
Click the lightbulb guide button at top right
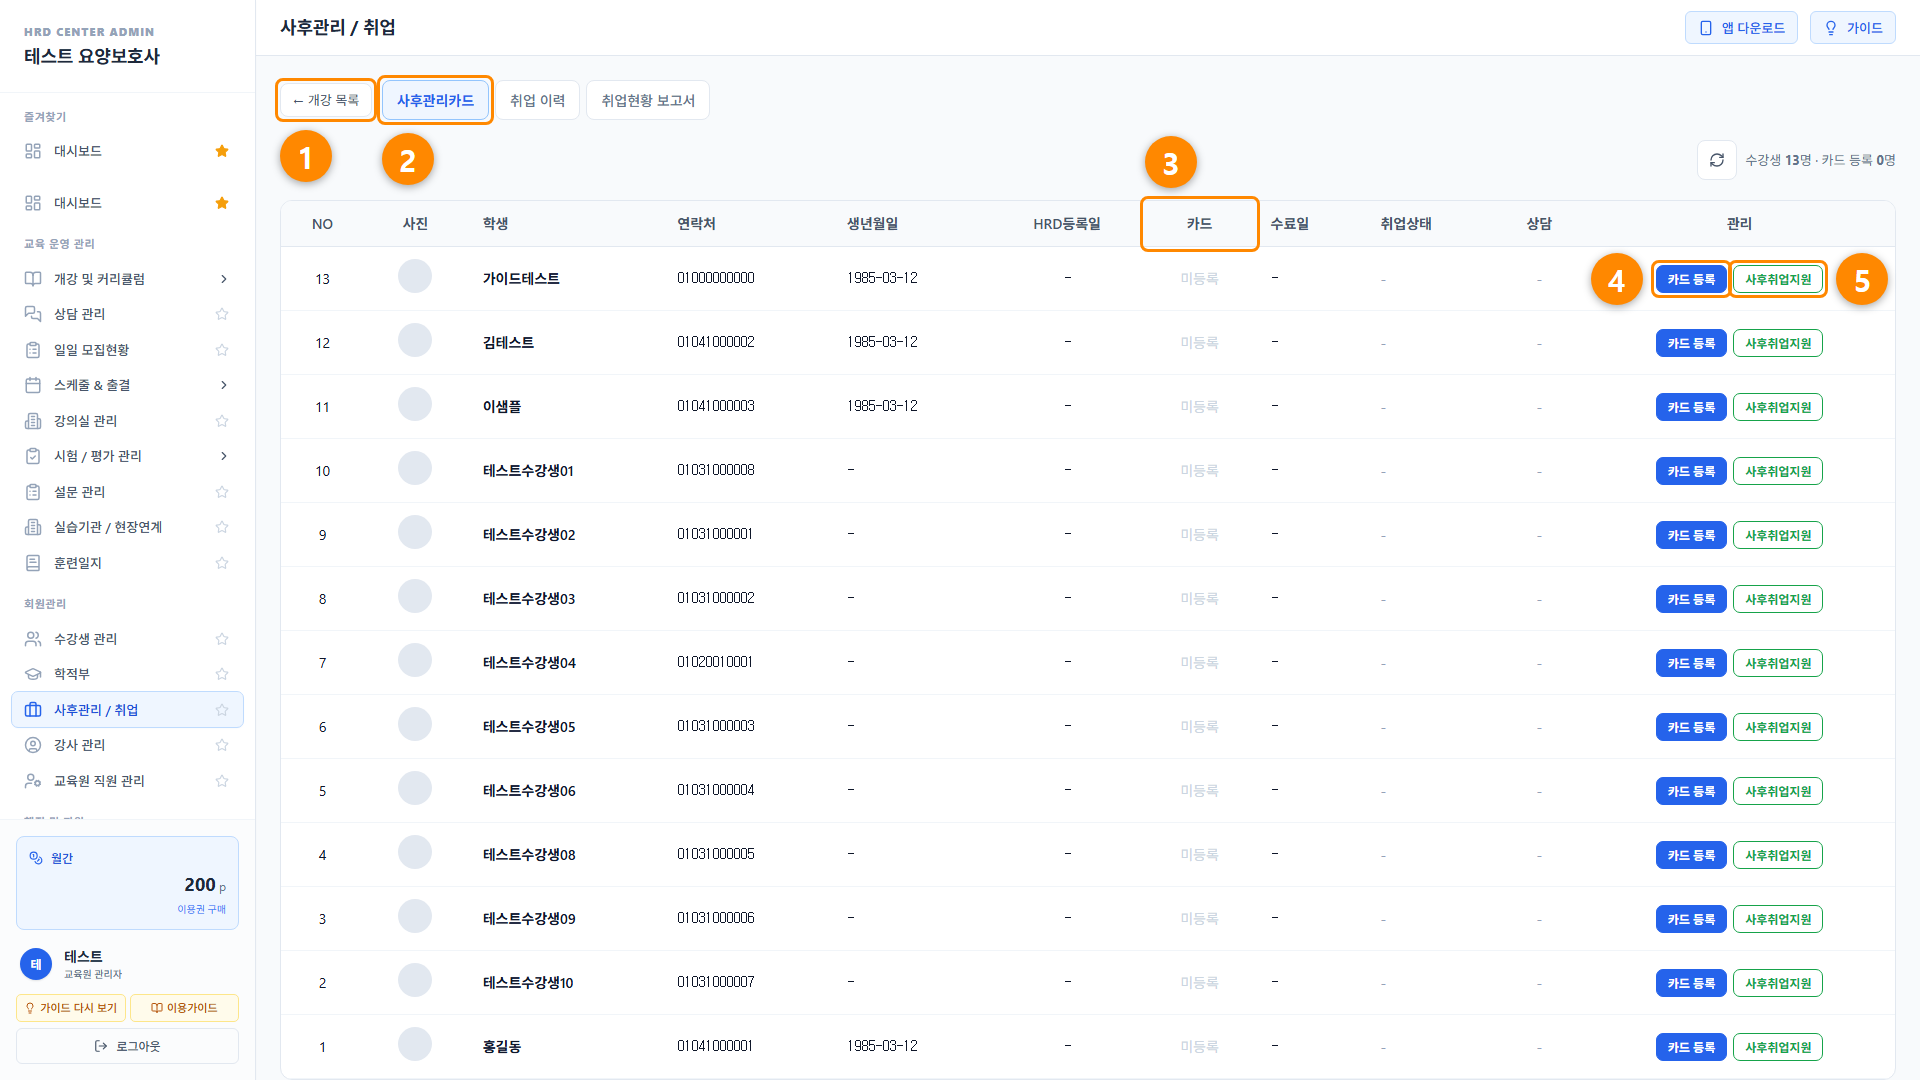tap(1852, 28)
